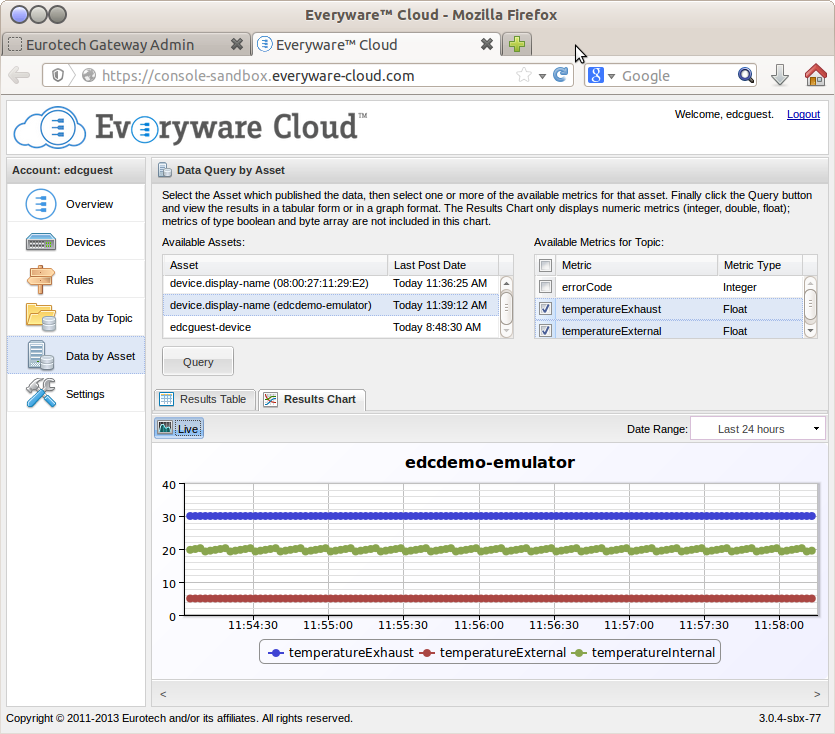Image resolution: width=835 pixels, height=734 pixels.
Task: Toggle temperatureInternal series in chart legend
Action: pyautogui.click(x=643, y=653)
